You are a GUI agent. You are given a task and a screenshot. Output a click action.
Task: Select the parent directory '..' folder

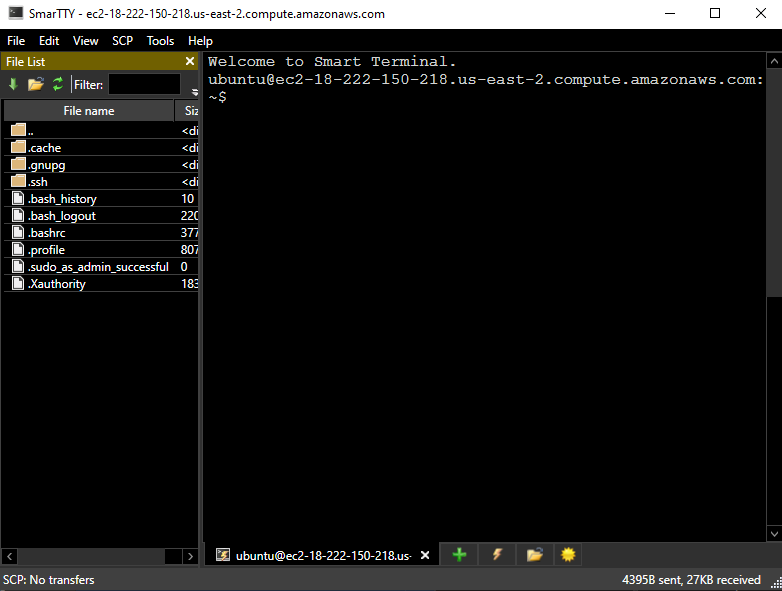click(x=101, y=131)
